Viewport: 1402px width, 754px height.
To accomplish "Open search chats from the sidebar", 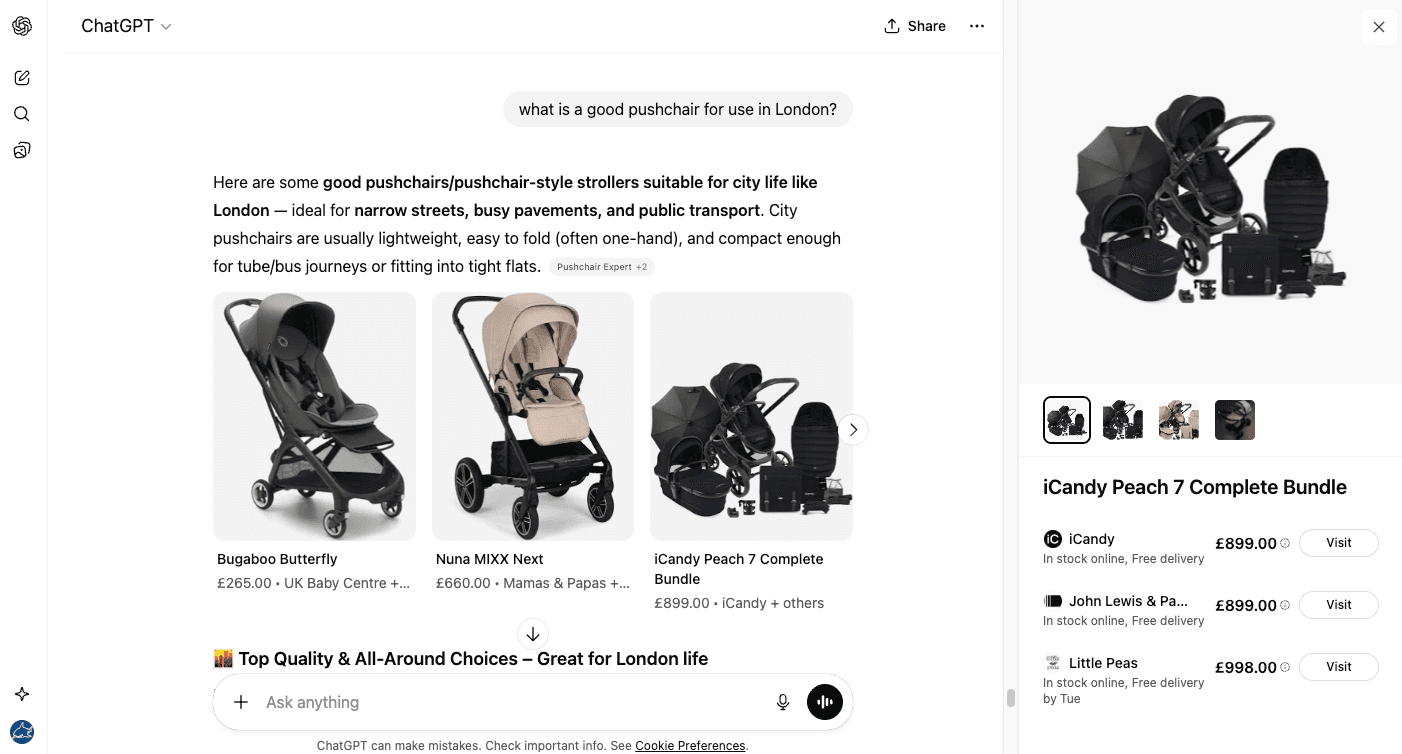I will point(22,114).
